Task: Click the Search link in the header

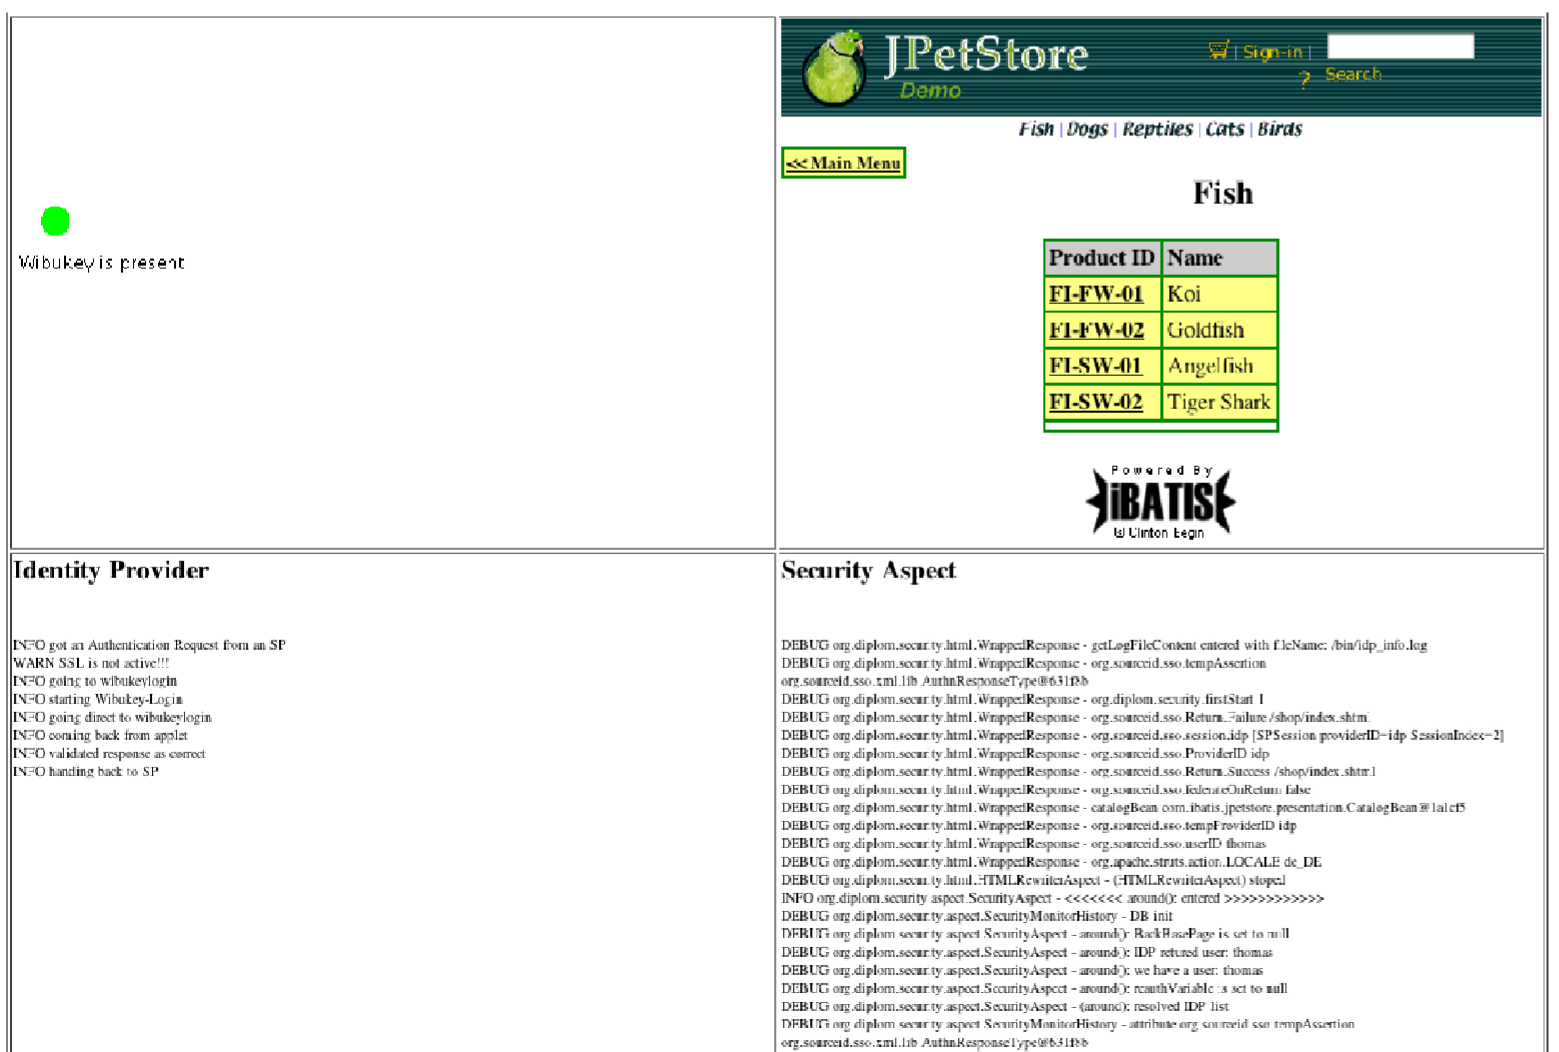Action: point(1353,74)
